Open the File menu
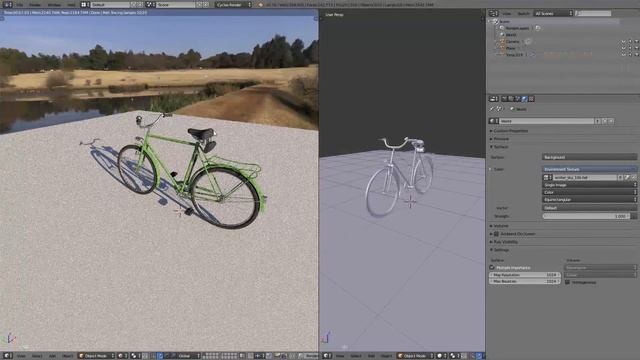640x360 pixels. point(20,4)
